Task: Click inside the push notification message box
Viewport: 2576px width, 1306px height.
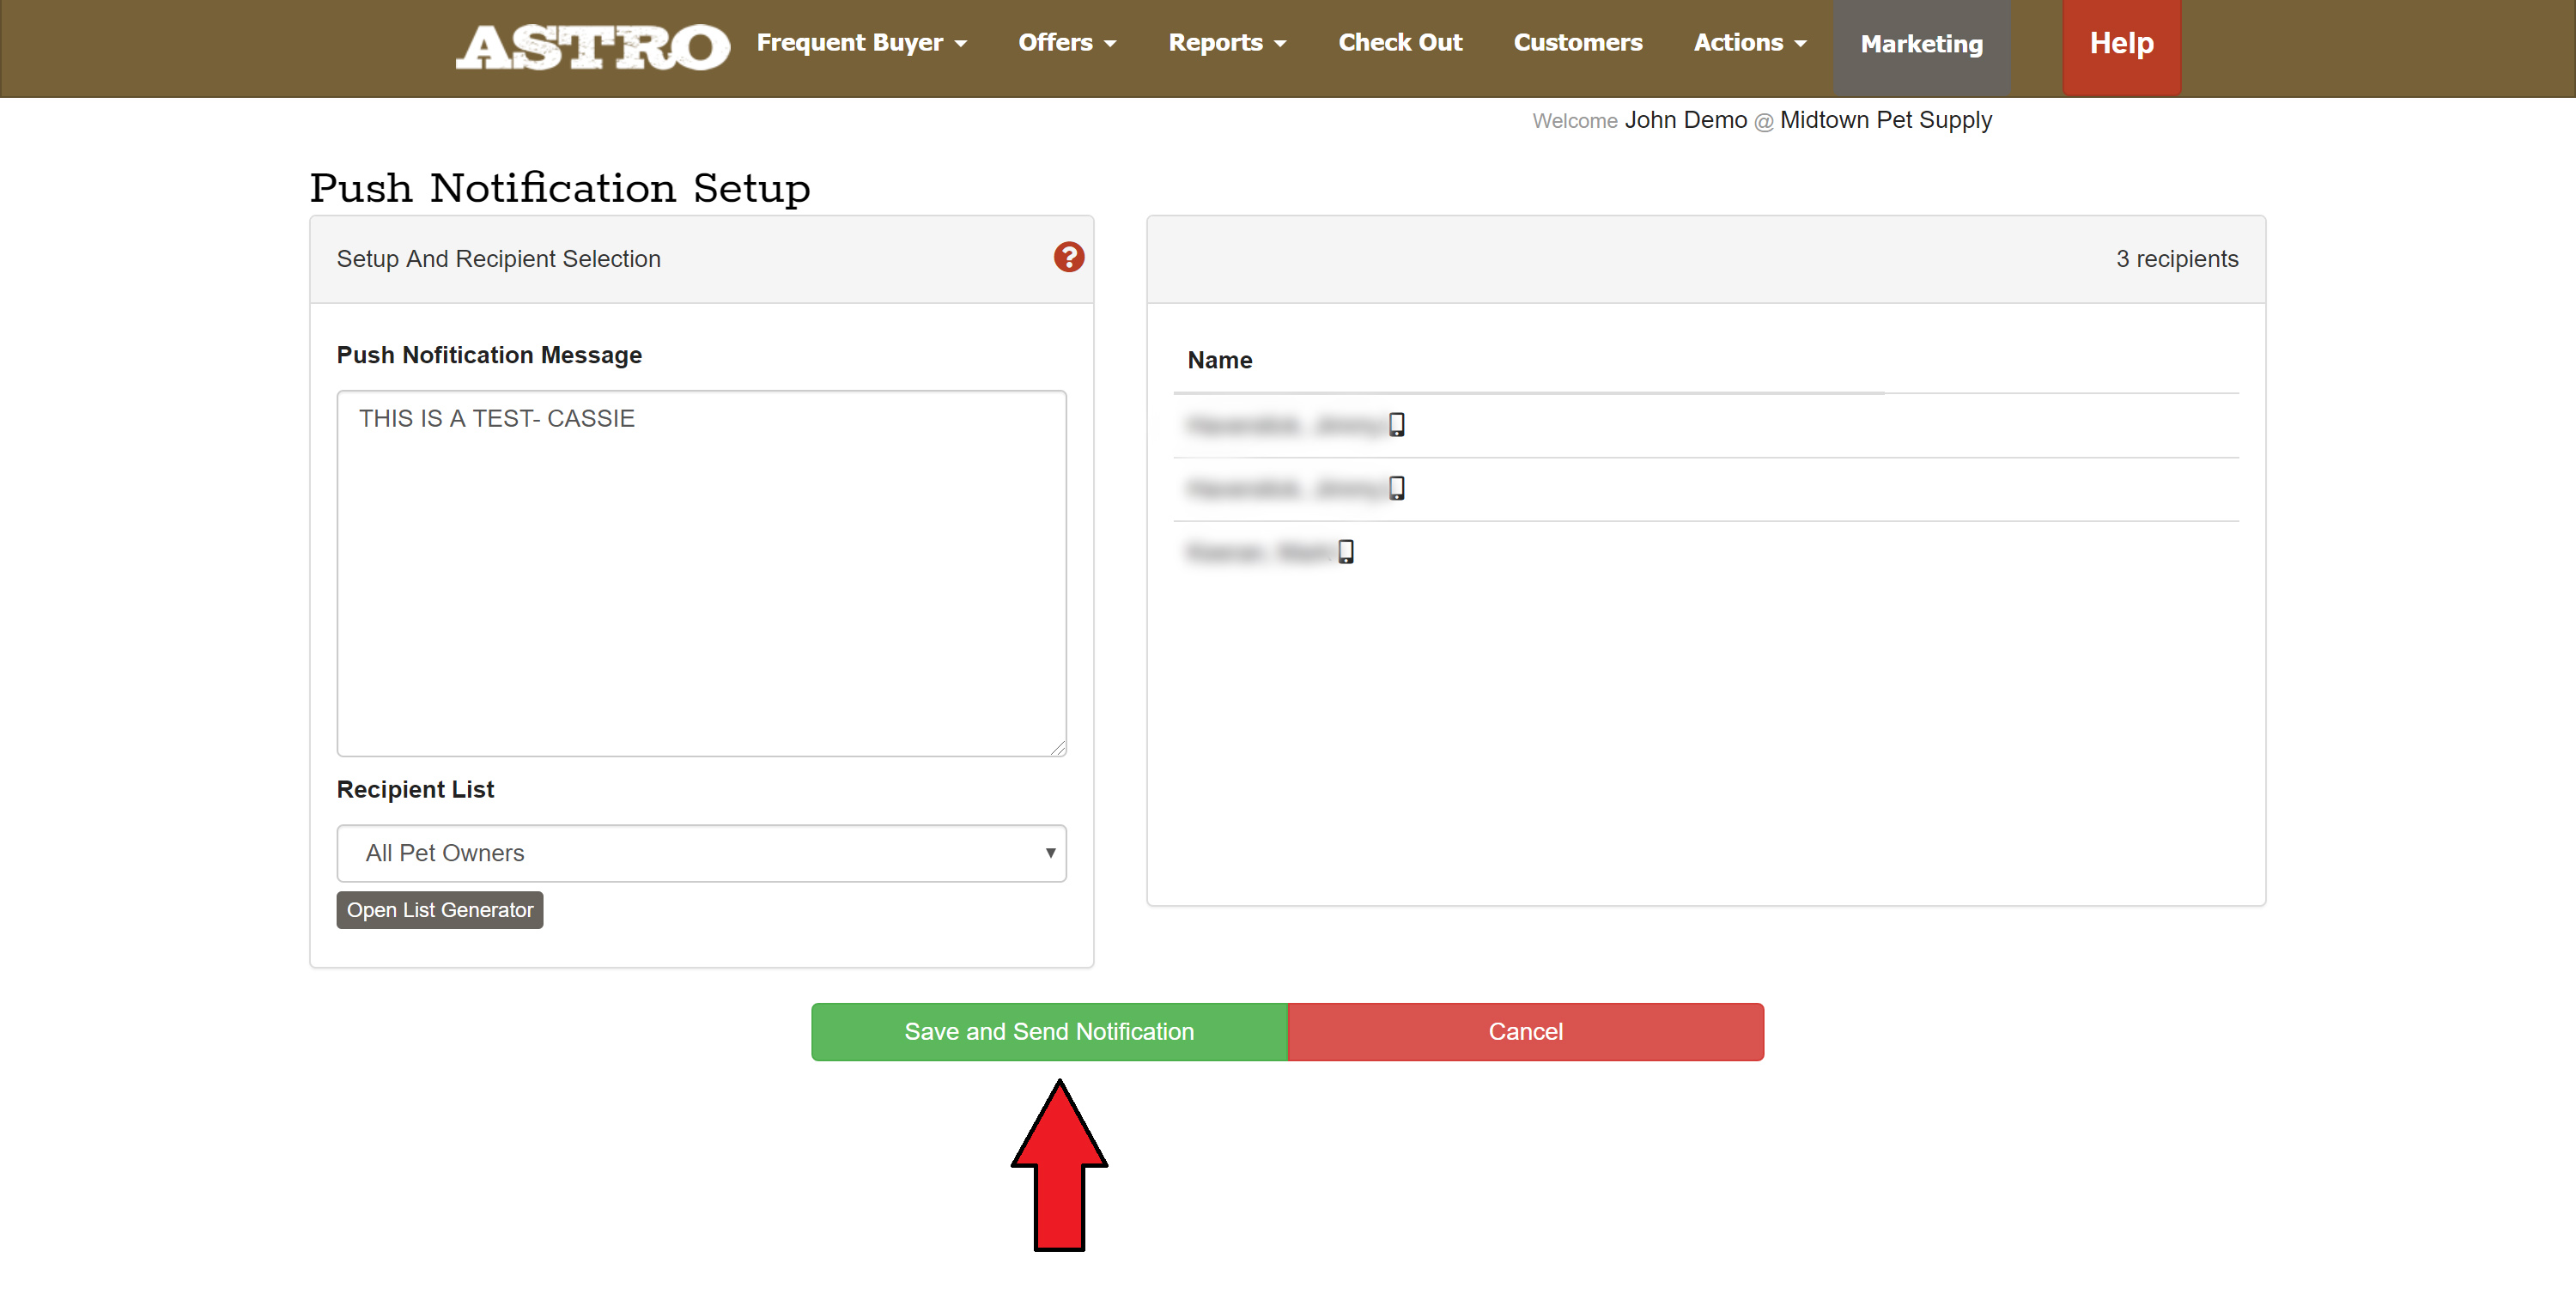Action: 701,573
